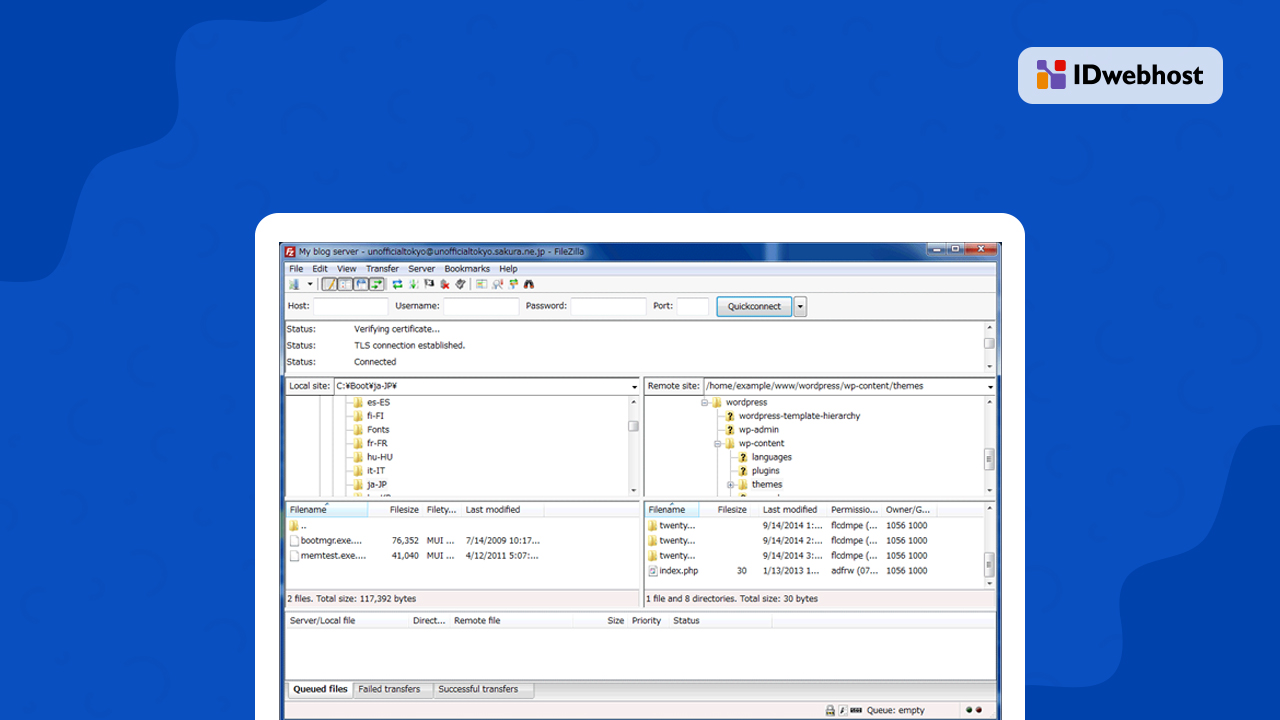Screen dimensions: 1280x720
Task: Click the green status indicator light
Action: 968,710
